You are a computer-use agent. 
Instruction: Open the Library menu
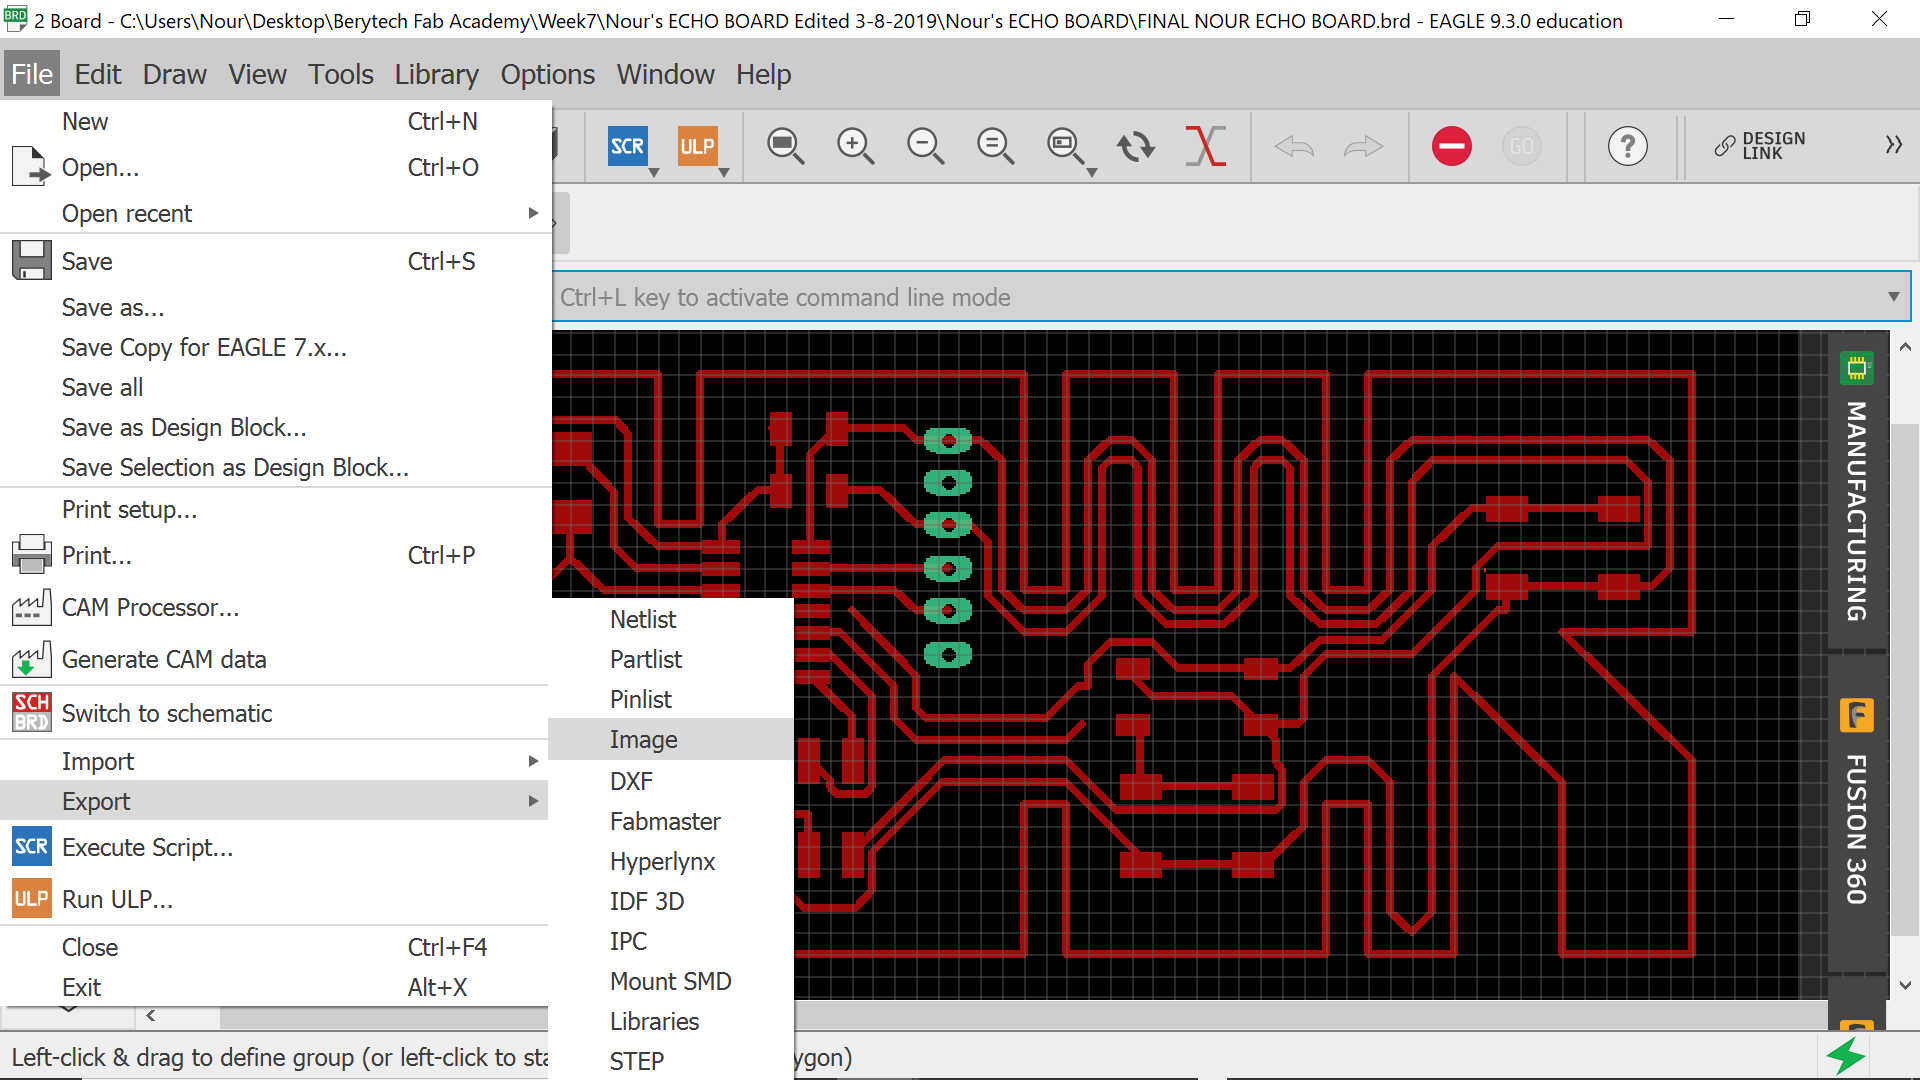point(436,74)
